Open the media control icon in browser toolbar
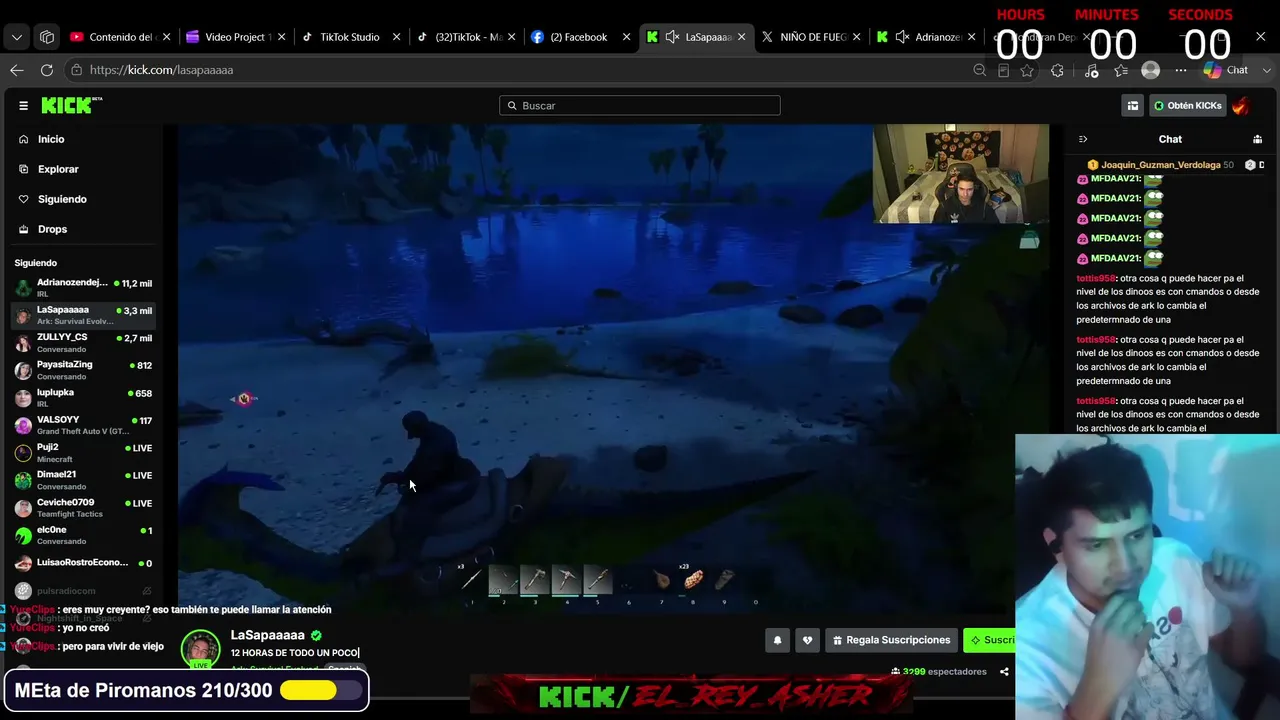Image resolution: width=1280 pixels, height=720 pixels. click(x=1091, y=70)
